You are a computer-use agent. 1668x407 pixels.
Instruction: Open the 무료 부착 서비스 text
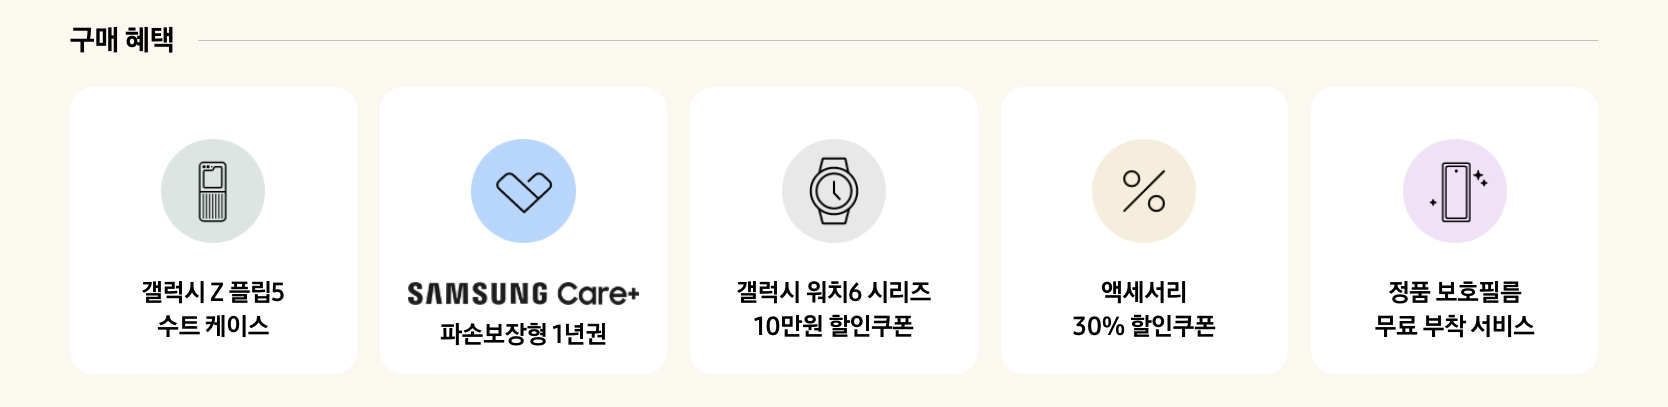click(x=1455, y=326)
